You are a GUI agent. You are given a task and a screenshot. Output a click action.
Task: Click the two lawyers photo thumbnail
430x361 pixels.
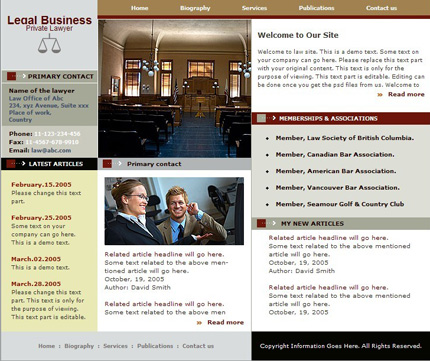pyautogui.click(x=174, y=211)
